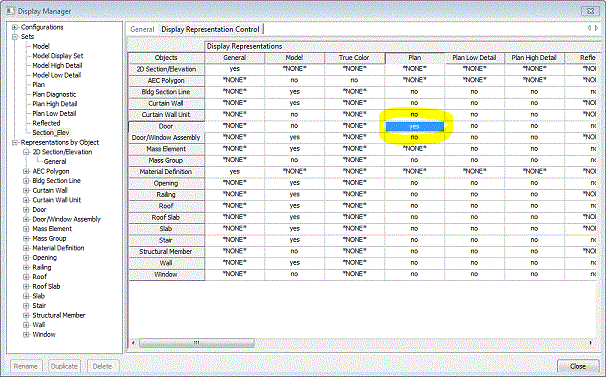Collapse the 2D Section/Elevation tree node
The width and height of the screenshot is (606, 377).
26,152
